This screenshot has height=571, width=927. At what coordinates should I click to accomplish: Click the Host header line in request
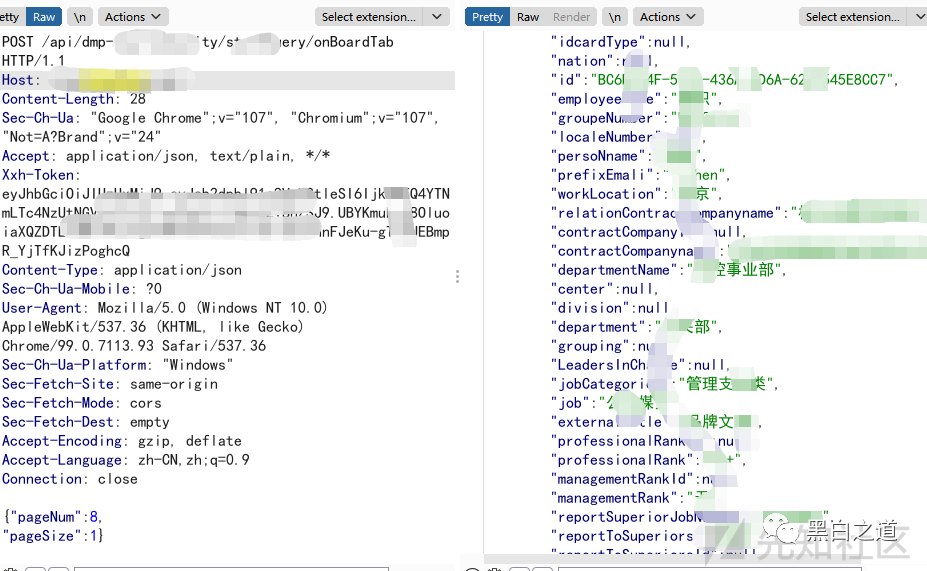(19, 80)
